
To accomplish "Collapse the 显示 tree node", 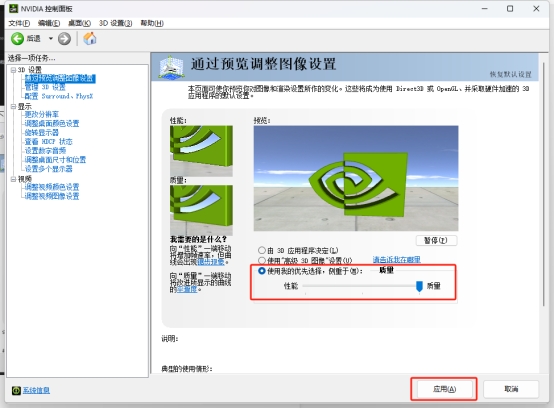I will 13,106.
